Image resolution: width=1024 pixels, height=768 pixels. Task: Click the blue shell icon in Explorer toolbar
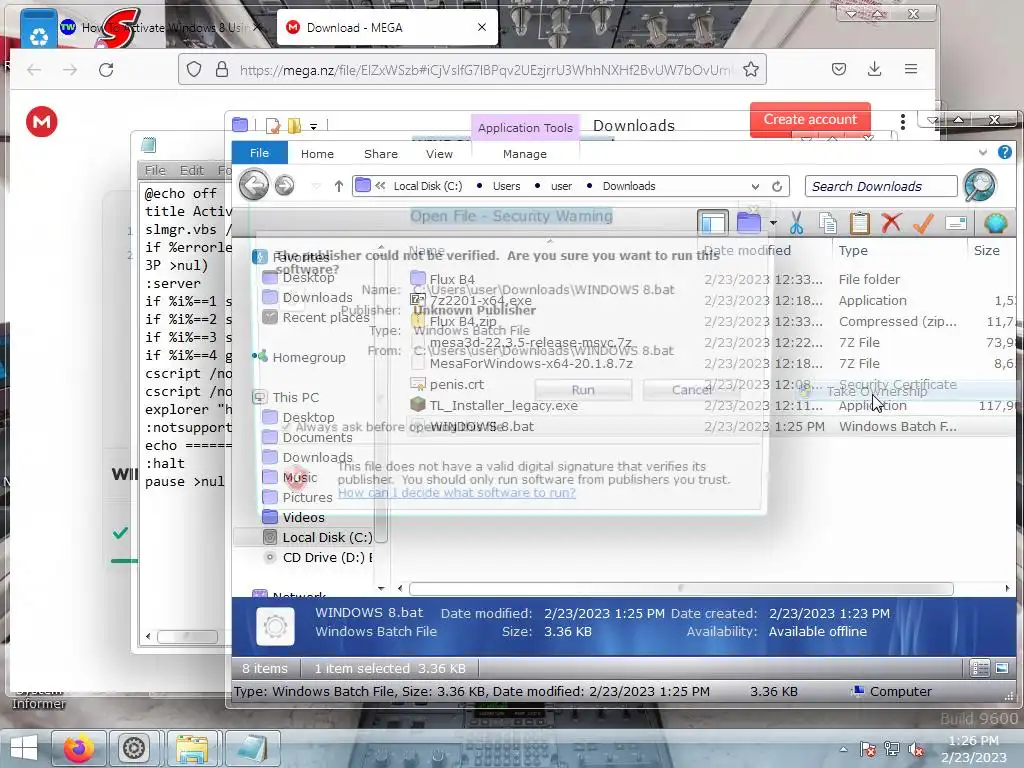(995, 223)
